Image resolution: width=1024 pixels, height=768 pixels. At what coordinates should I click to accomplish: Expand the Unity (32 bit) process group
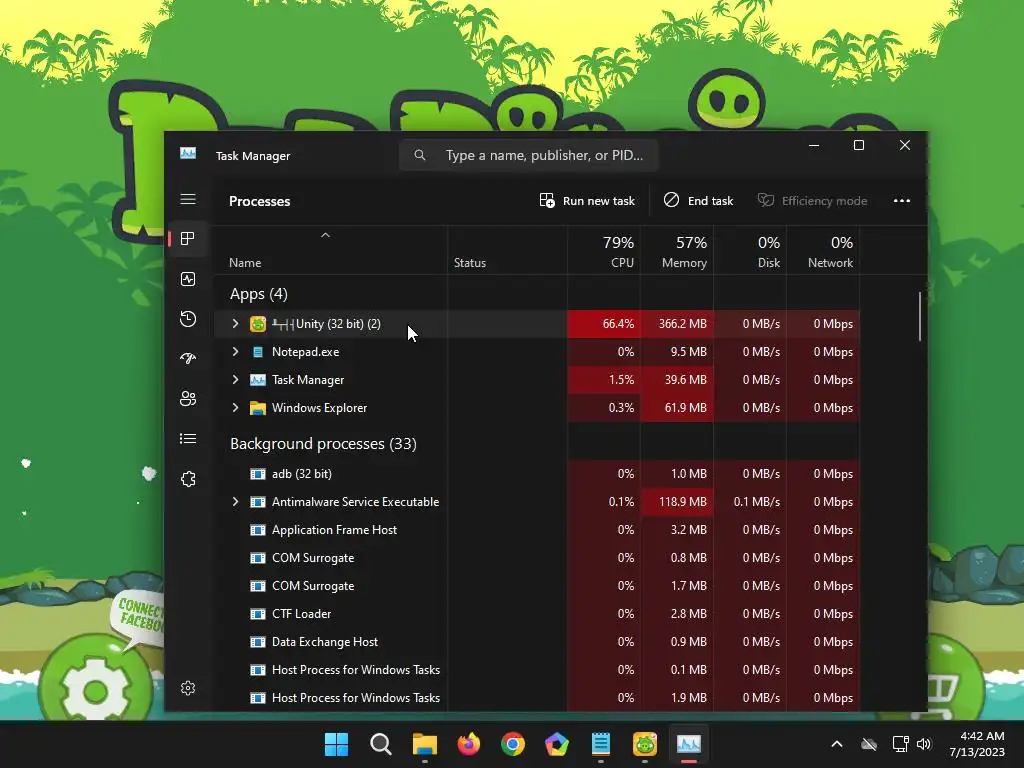[x=235, y=324]
